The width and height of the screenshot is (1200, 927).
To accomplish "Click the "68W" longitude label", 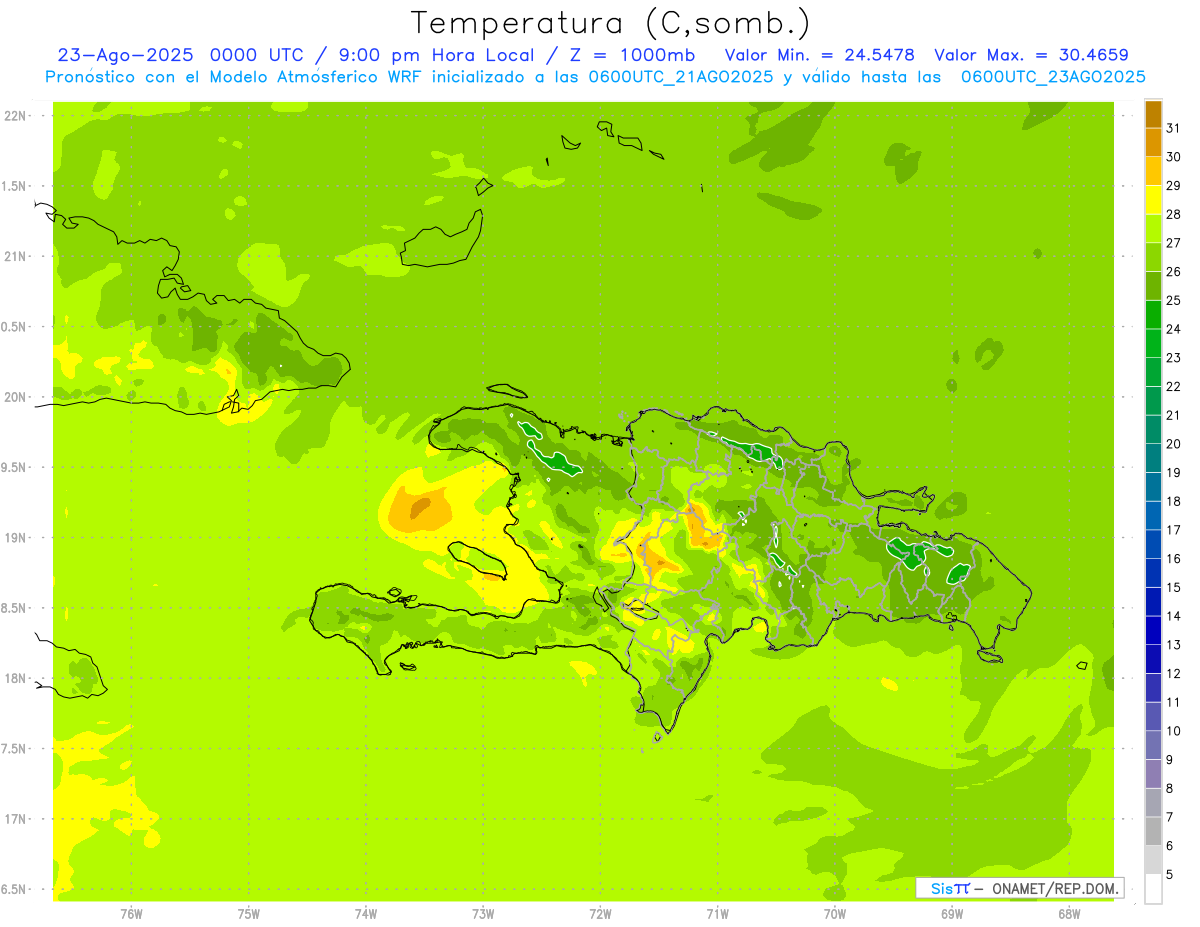I will 1069,914.
